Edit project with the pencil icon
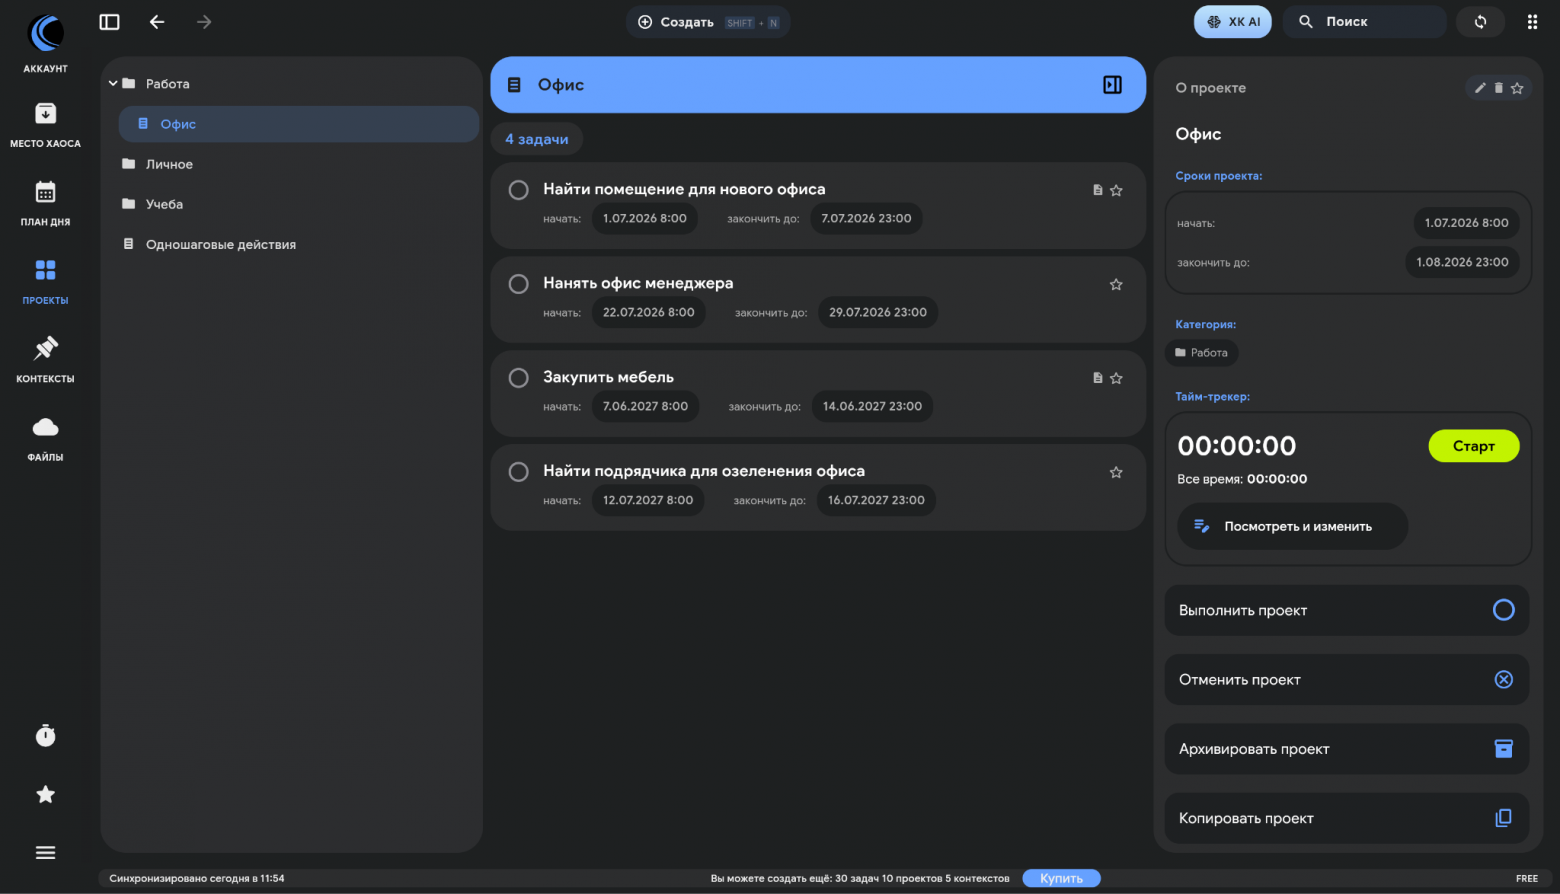The width and height of the screenshot is (1560, 894). tap(1480, 88)
